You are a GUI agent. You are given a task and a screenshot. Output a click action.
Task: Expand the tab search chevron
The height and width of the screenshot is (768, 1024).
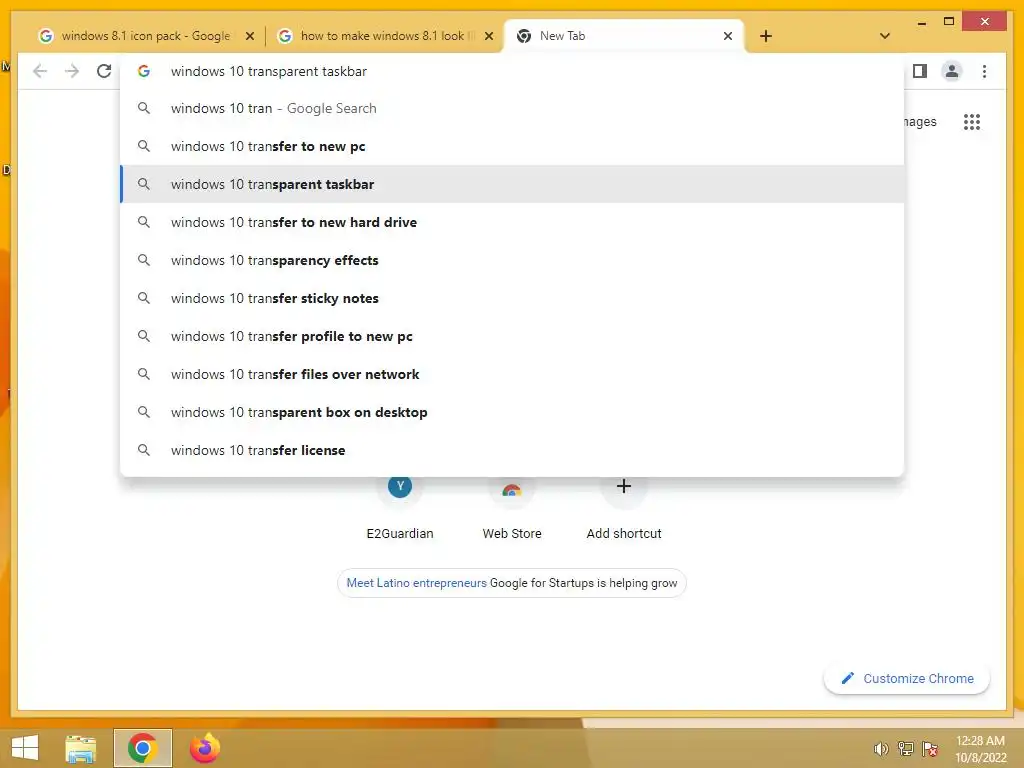point(884,36)
